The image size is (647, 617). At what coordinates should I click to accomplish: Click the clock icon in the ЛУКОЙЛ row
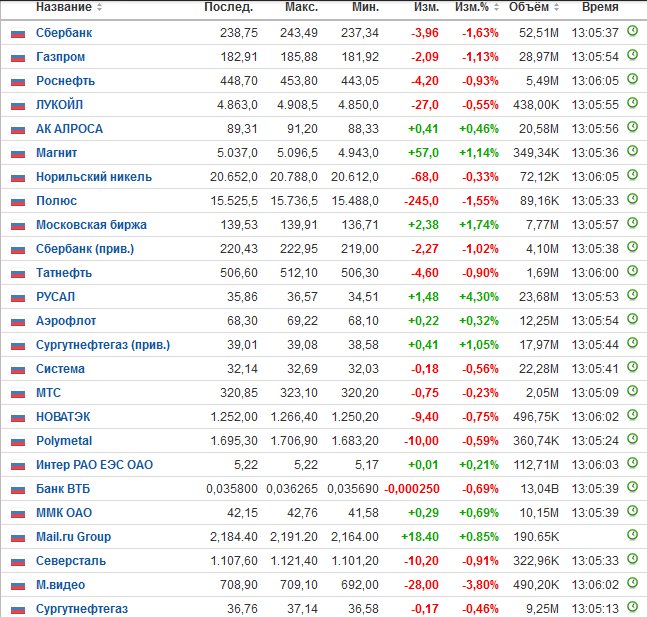(x=632, y=102)
